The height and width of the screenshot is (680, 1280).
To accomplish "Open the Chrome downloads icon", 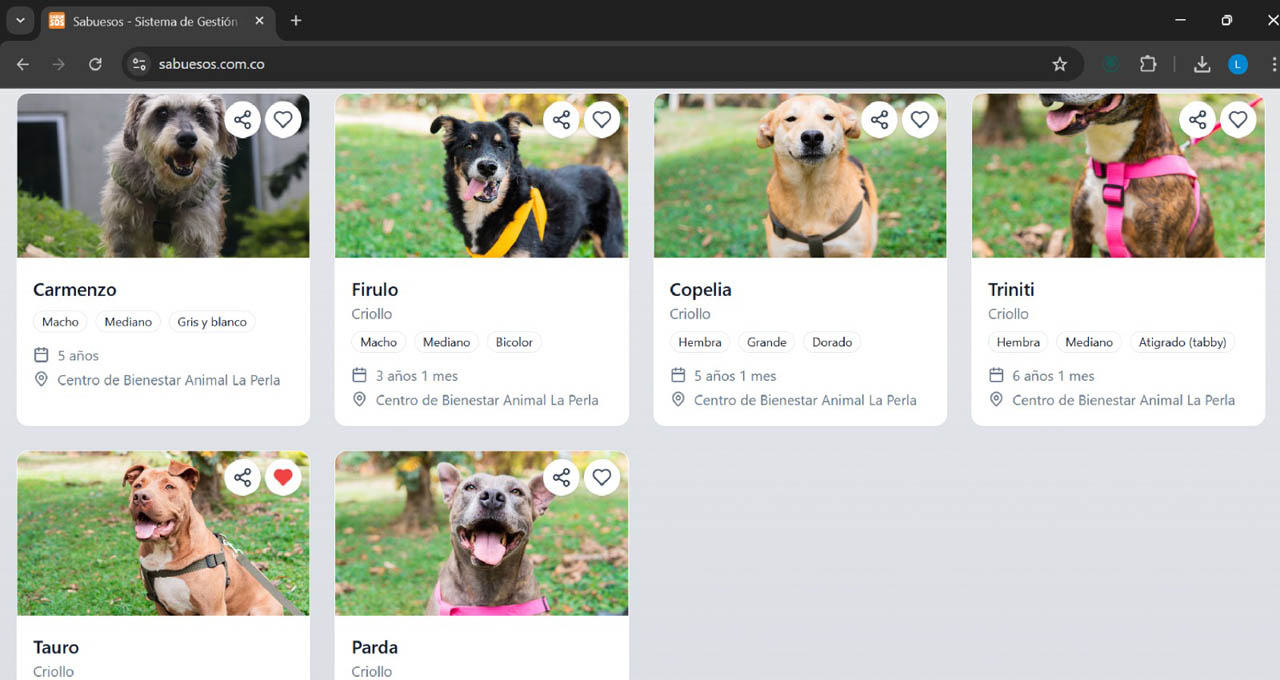I will (x=1202, y=64).
